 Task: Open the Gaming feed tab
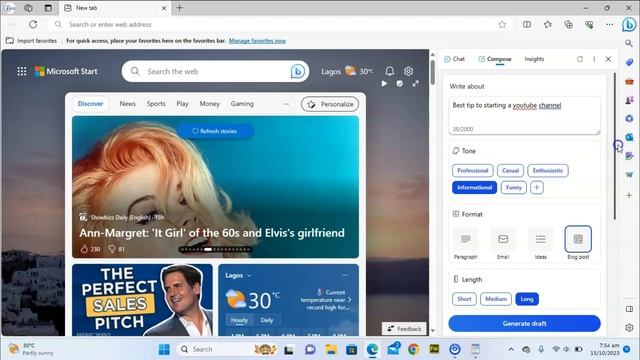tap(242, 104)
